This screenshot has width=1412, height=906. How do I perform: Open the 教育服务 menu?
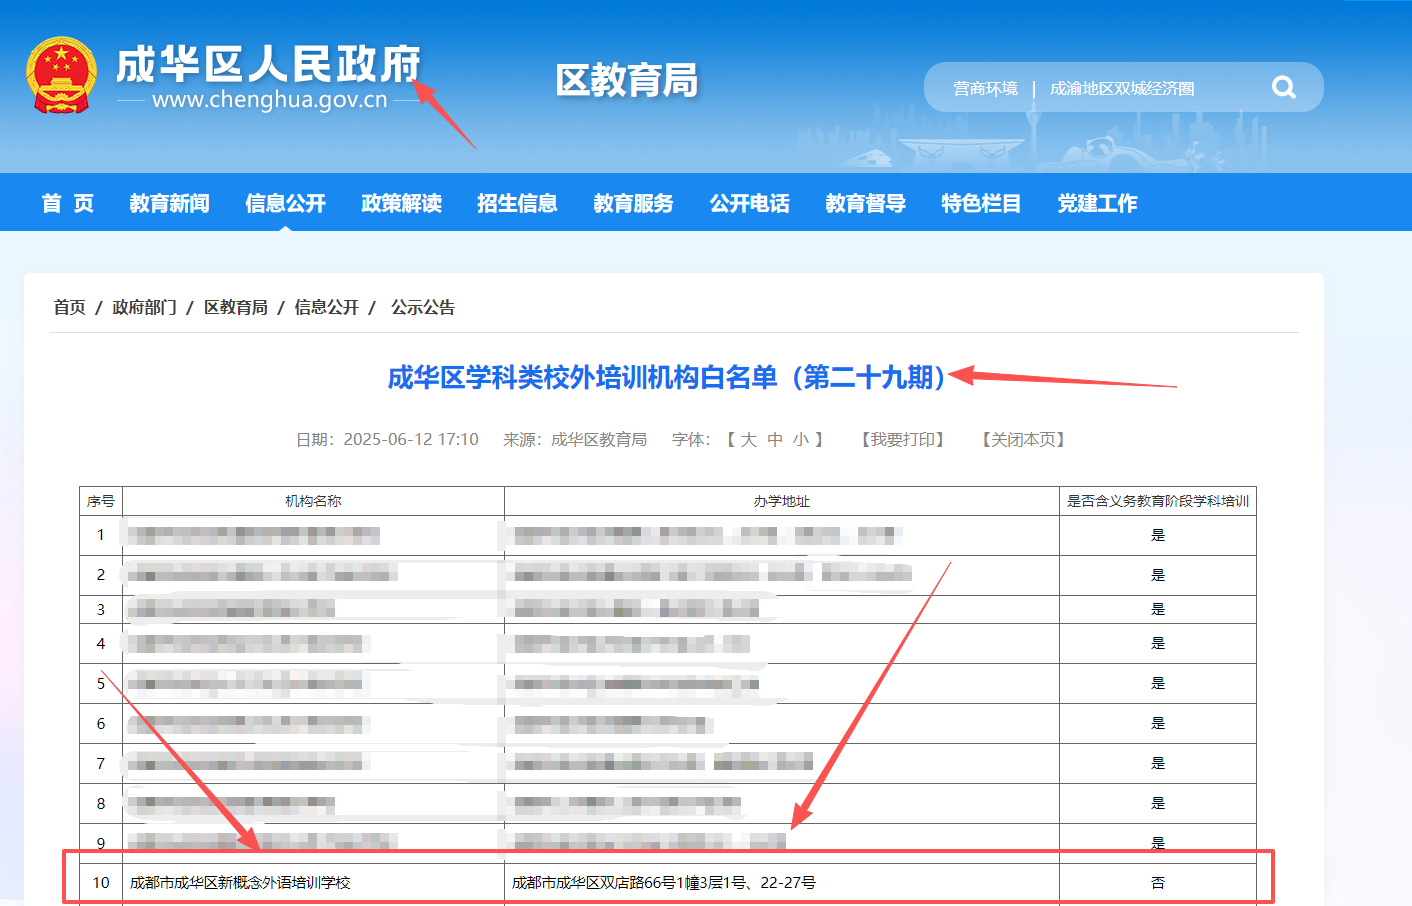(633, 204)
